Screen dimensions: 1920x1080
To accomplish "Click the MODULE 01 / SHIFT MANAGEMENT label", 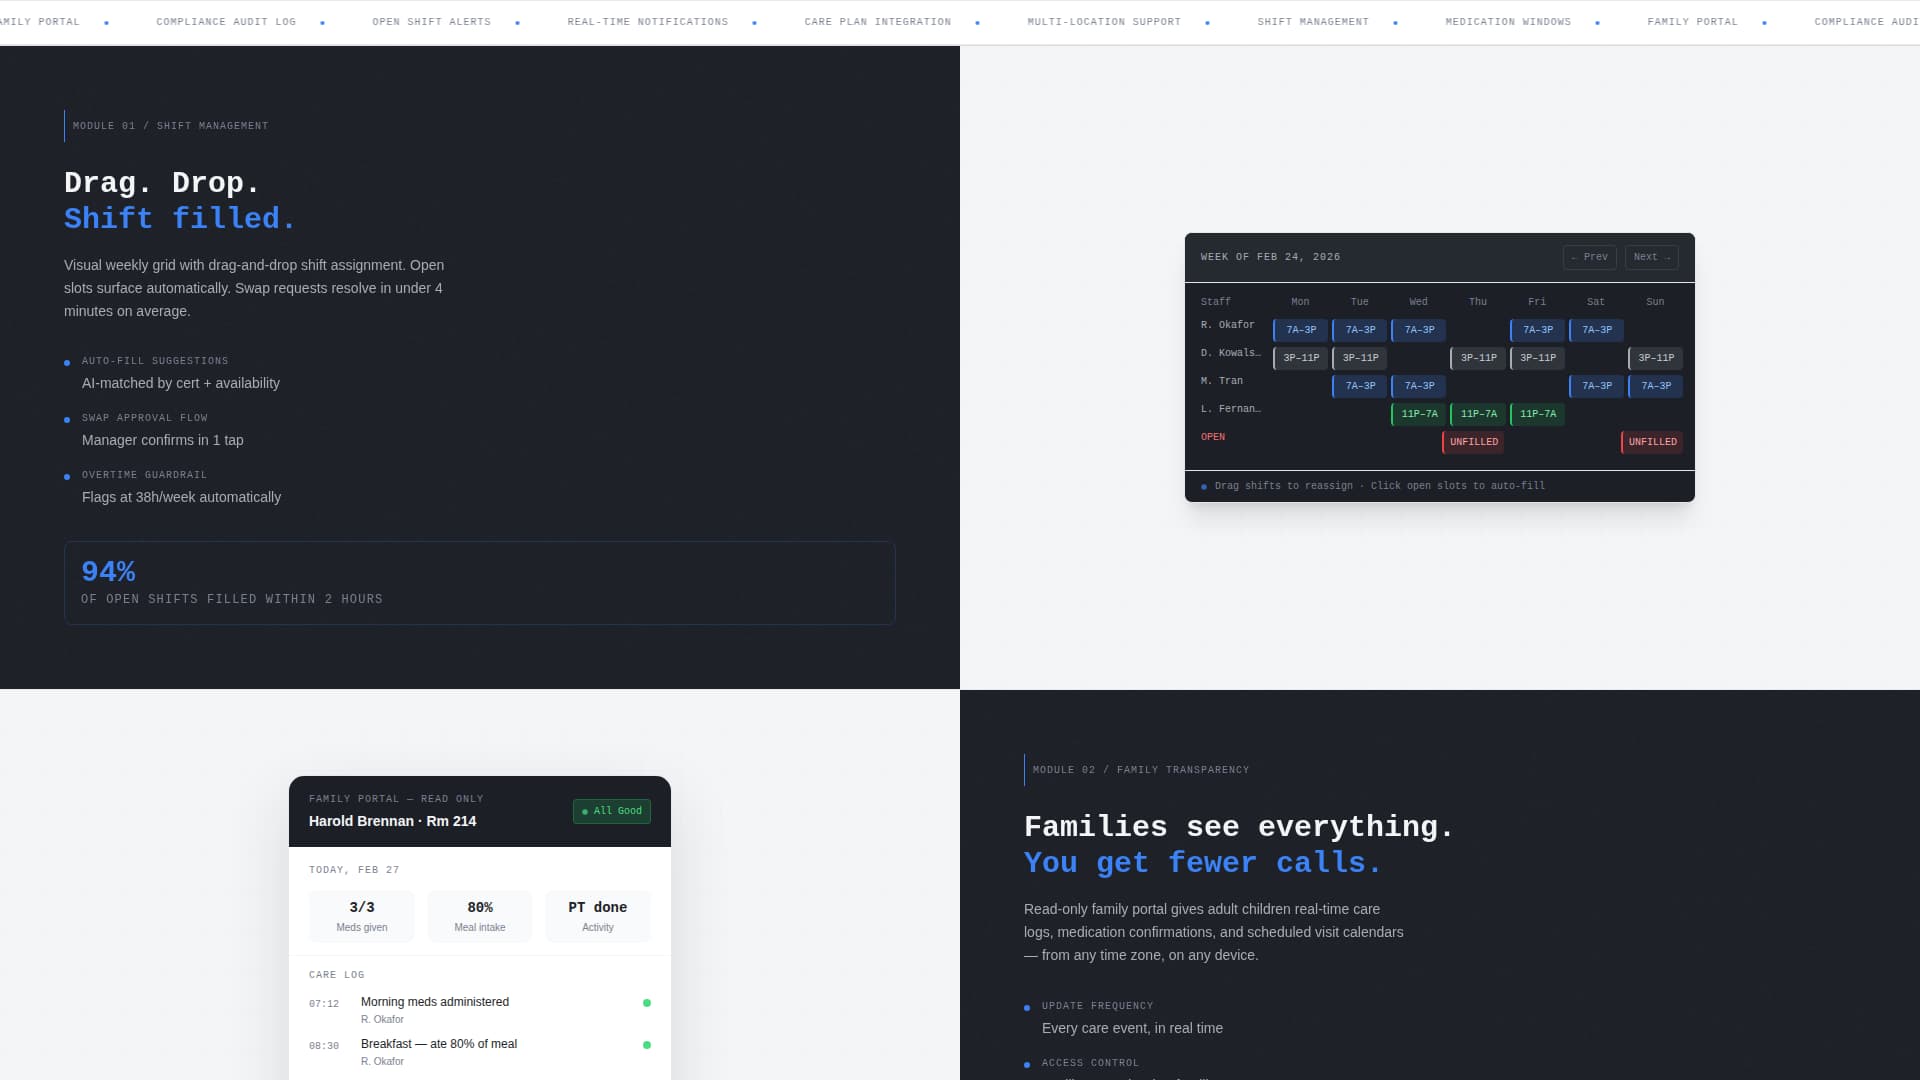I will coord(170,126).
